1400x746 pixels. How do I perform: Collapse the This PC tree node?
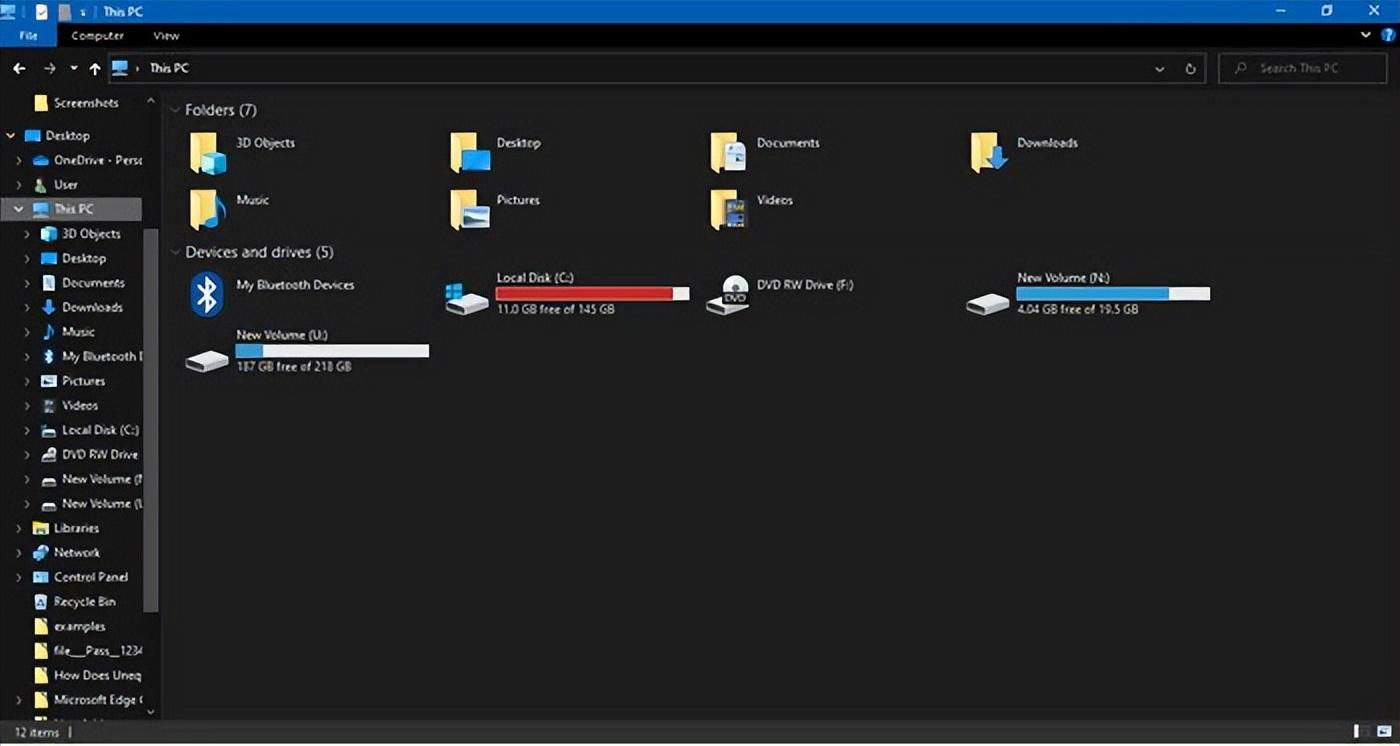pos(19,209)
